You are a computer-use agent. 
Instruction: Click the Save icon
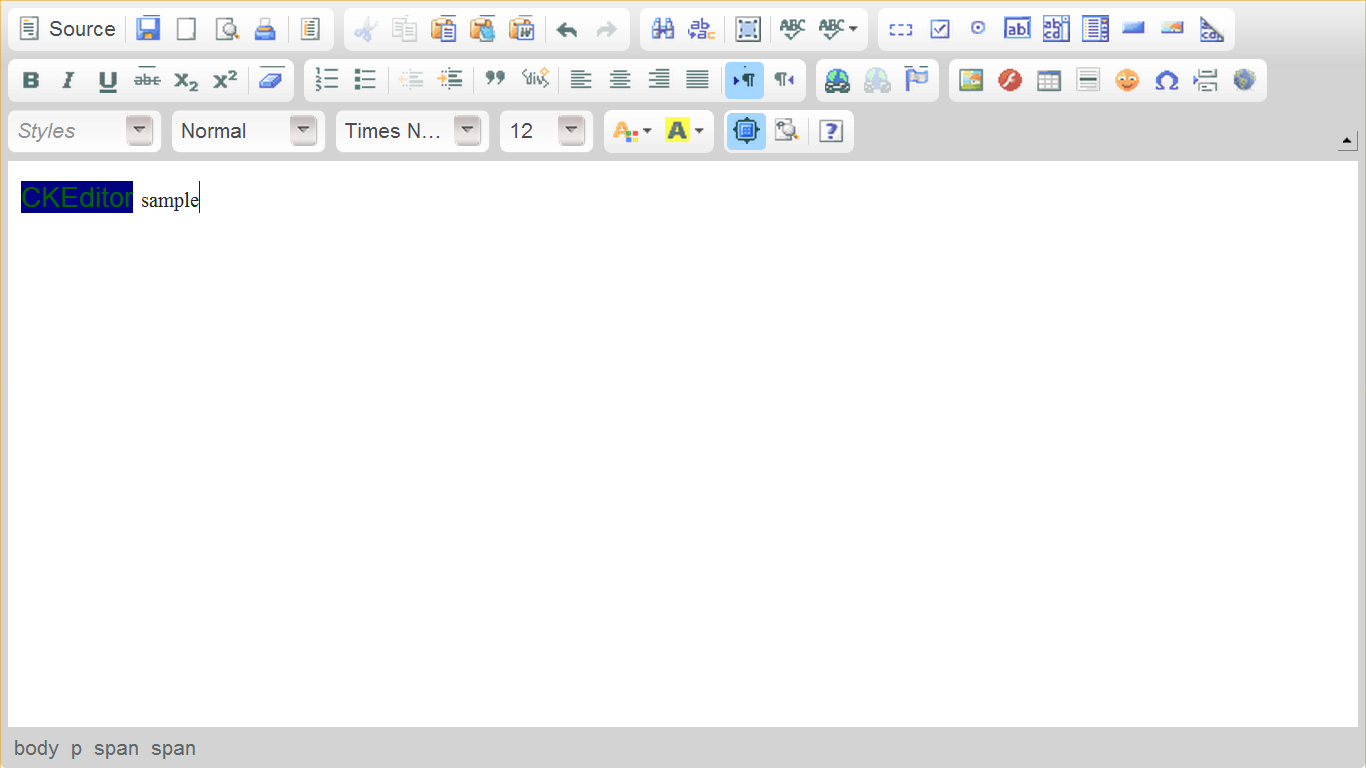[x=148, y=29]
